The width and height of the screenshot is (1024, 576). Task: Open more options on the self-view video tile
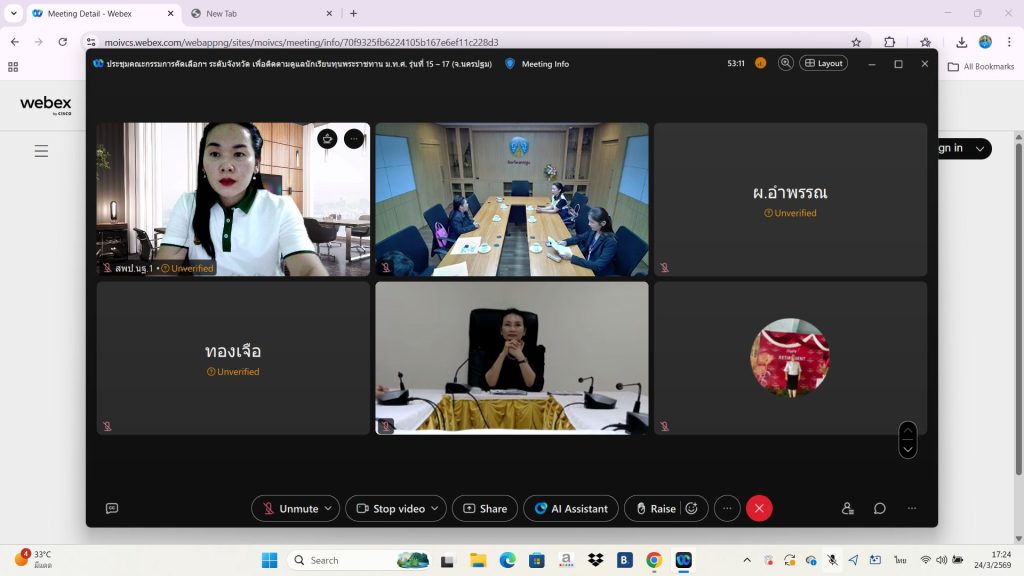(354, 139)
